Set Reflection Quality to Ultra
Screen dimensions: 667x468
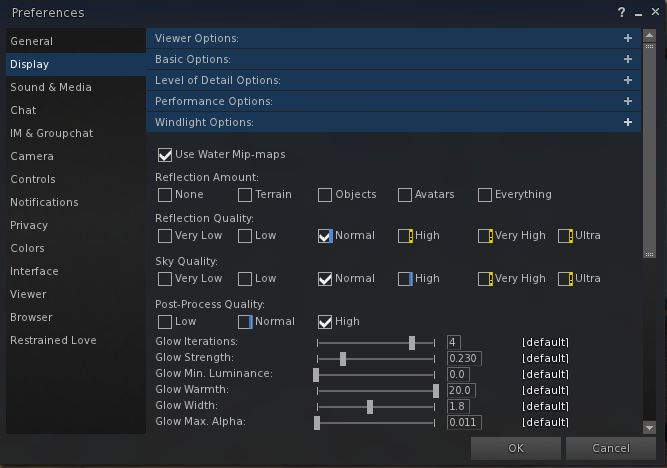pyautogui.click(x=565, y=236)
